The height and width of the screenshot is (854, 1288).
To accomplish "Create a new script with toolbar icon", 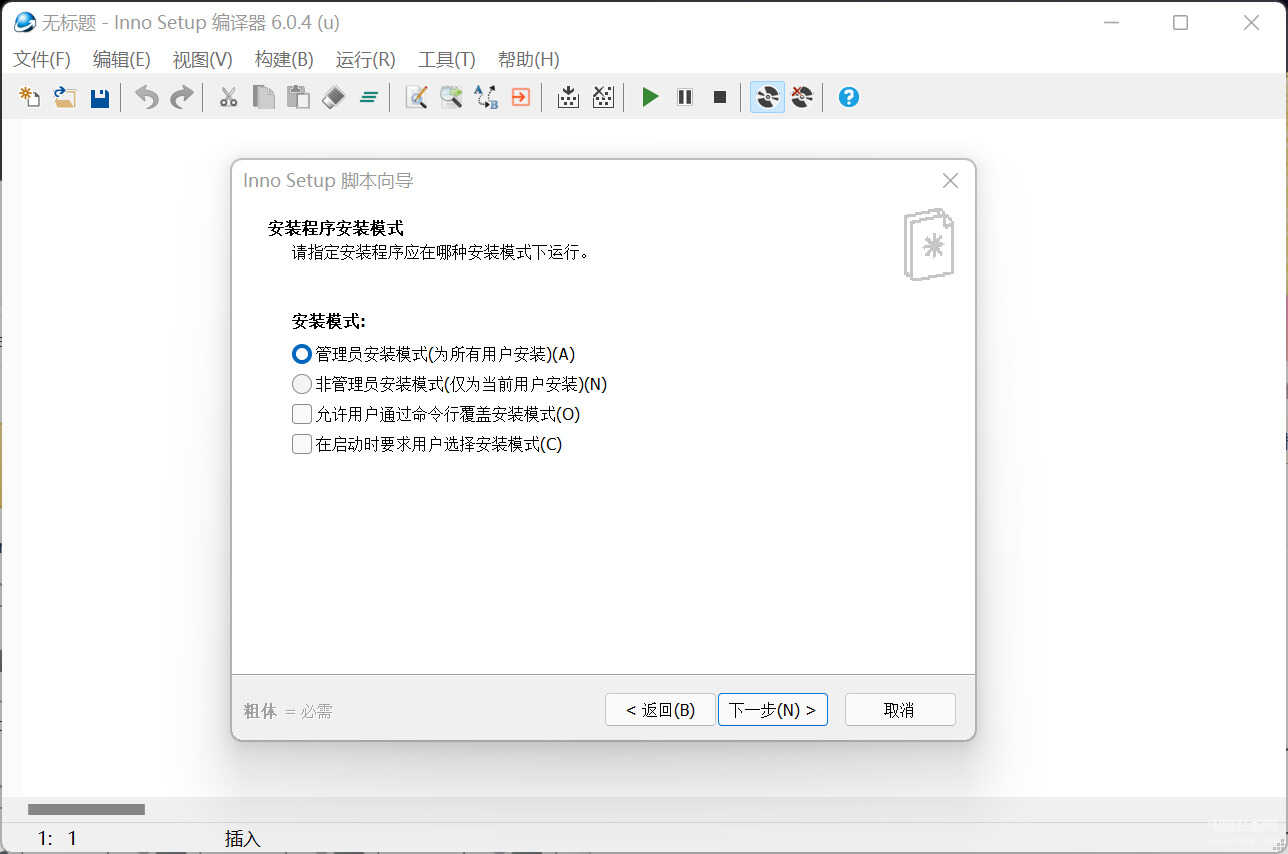I will click(30, 97).
